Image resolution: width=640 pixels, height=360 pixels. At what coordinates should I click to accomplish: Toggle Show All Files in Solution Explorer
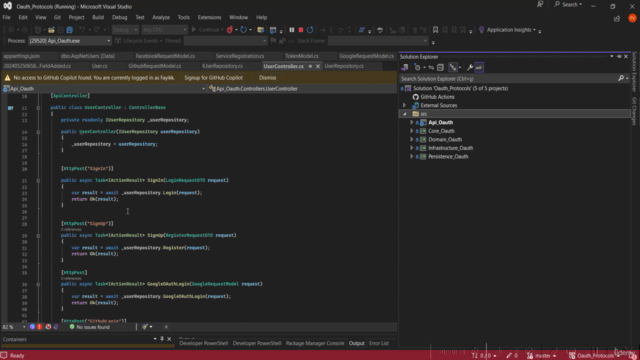pyautogui.click(x=453, y=67)
